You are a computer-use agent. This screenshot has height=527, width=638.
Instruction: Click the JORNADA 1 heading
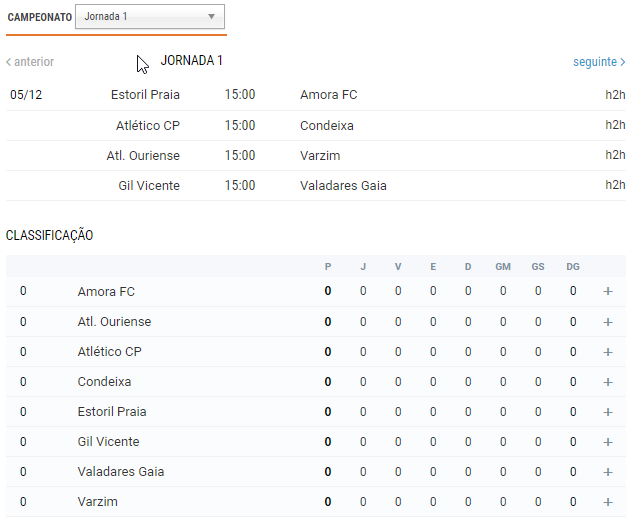[x=192, y=61]
